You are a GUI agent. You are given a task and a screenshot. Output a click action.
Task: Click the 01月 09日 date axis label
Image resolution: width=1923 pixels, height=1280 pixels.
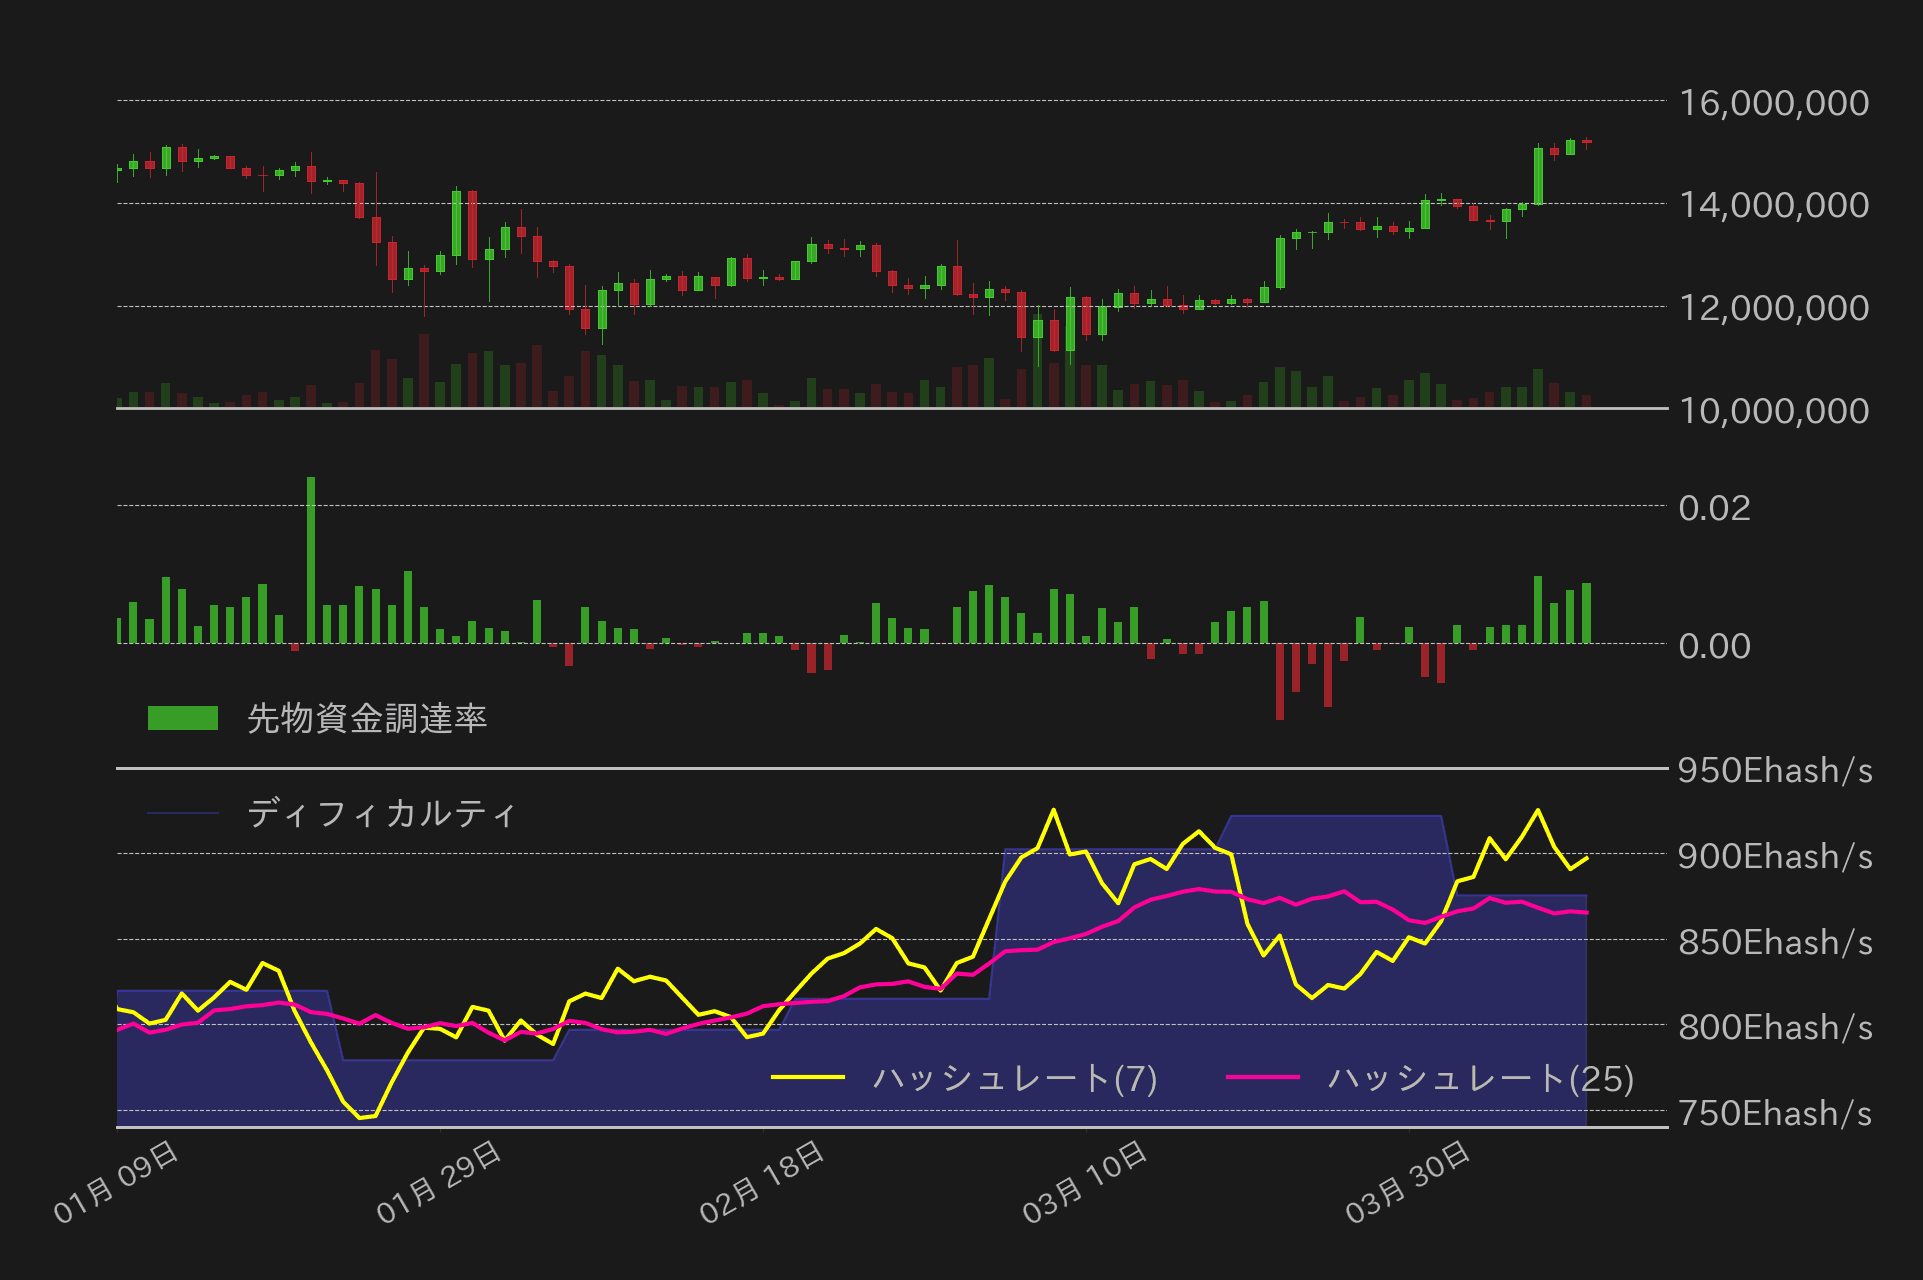tap(116, 1182)
